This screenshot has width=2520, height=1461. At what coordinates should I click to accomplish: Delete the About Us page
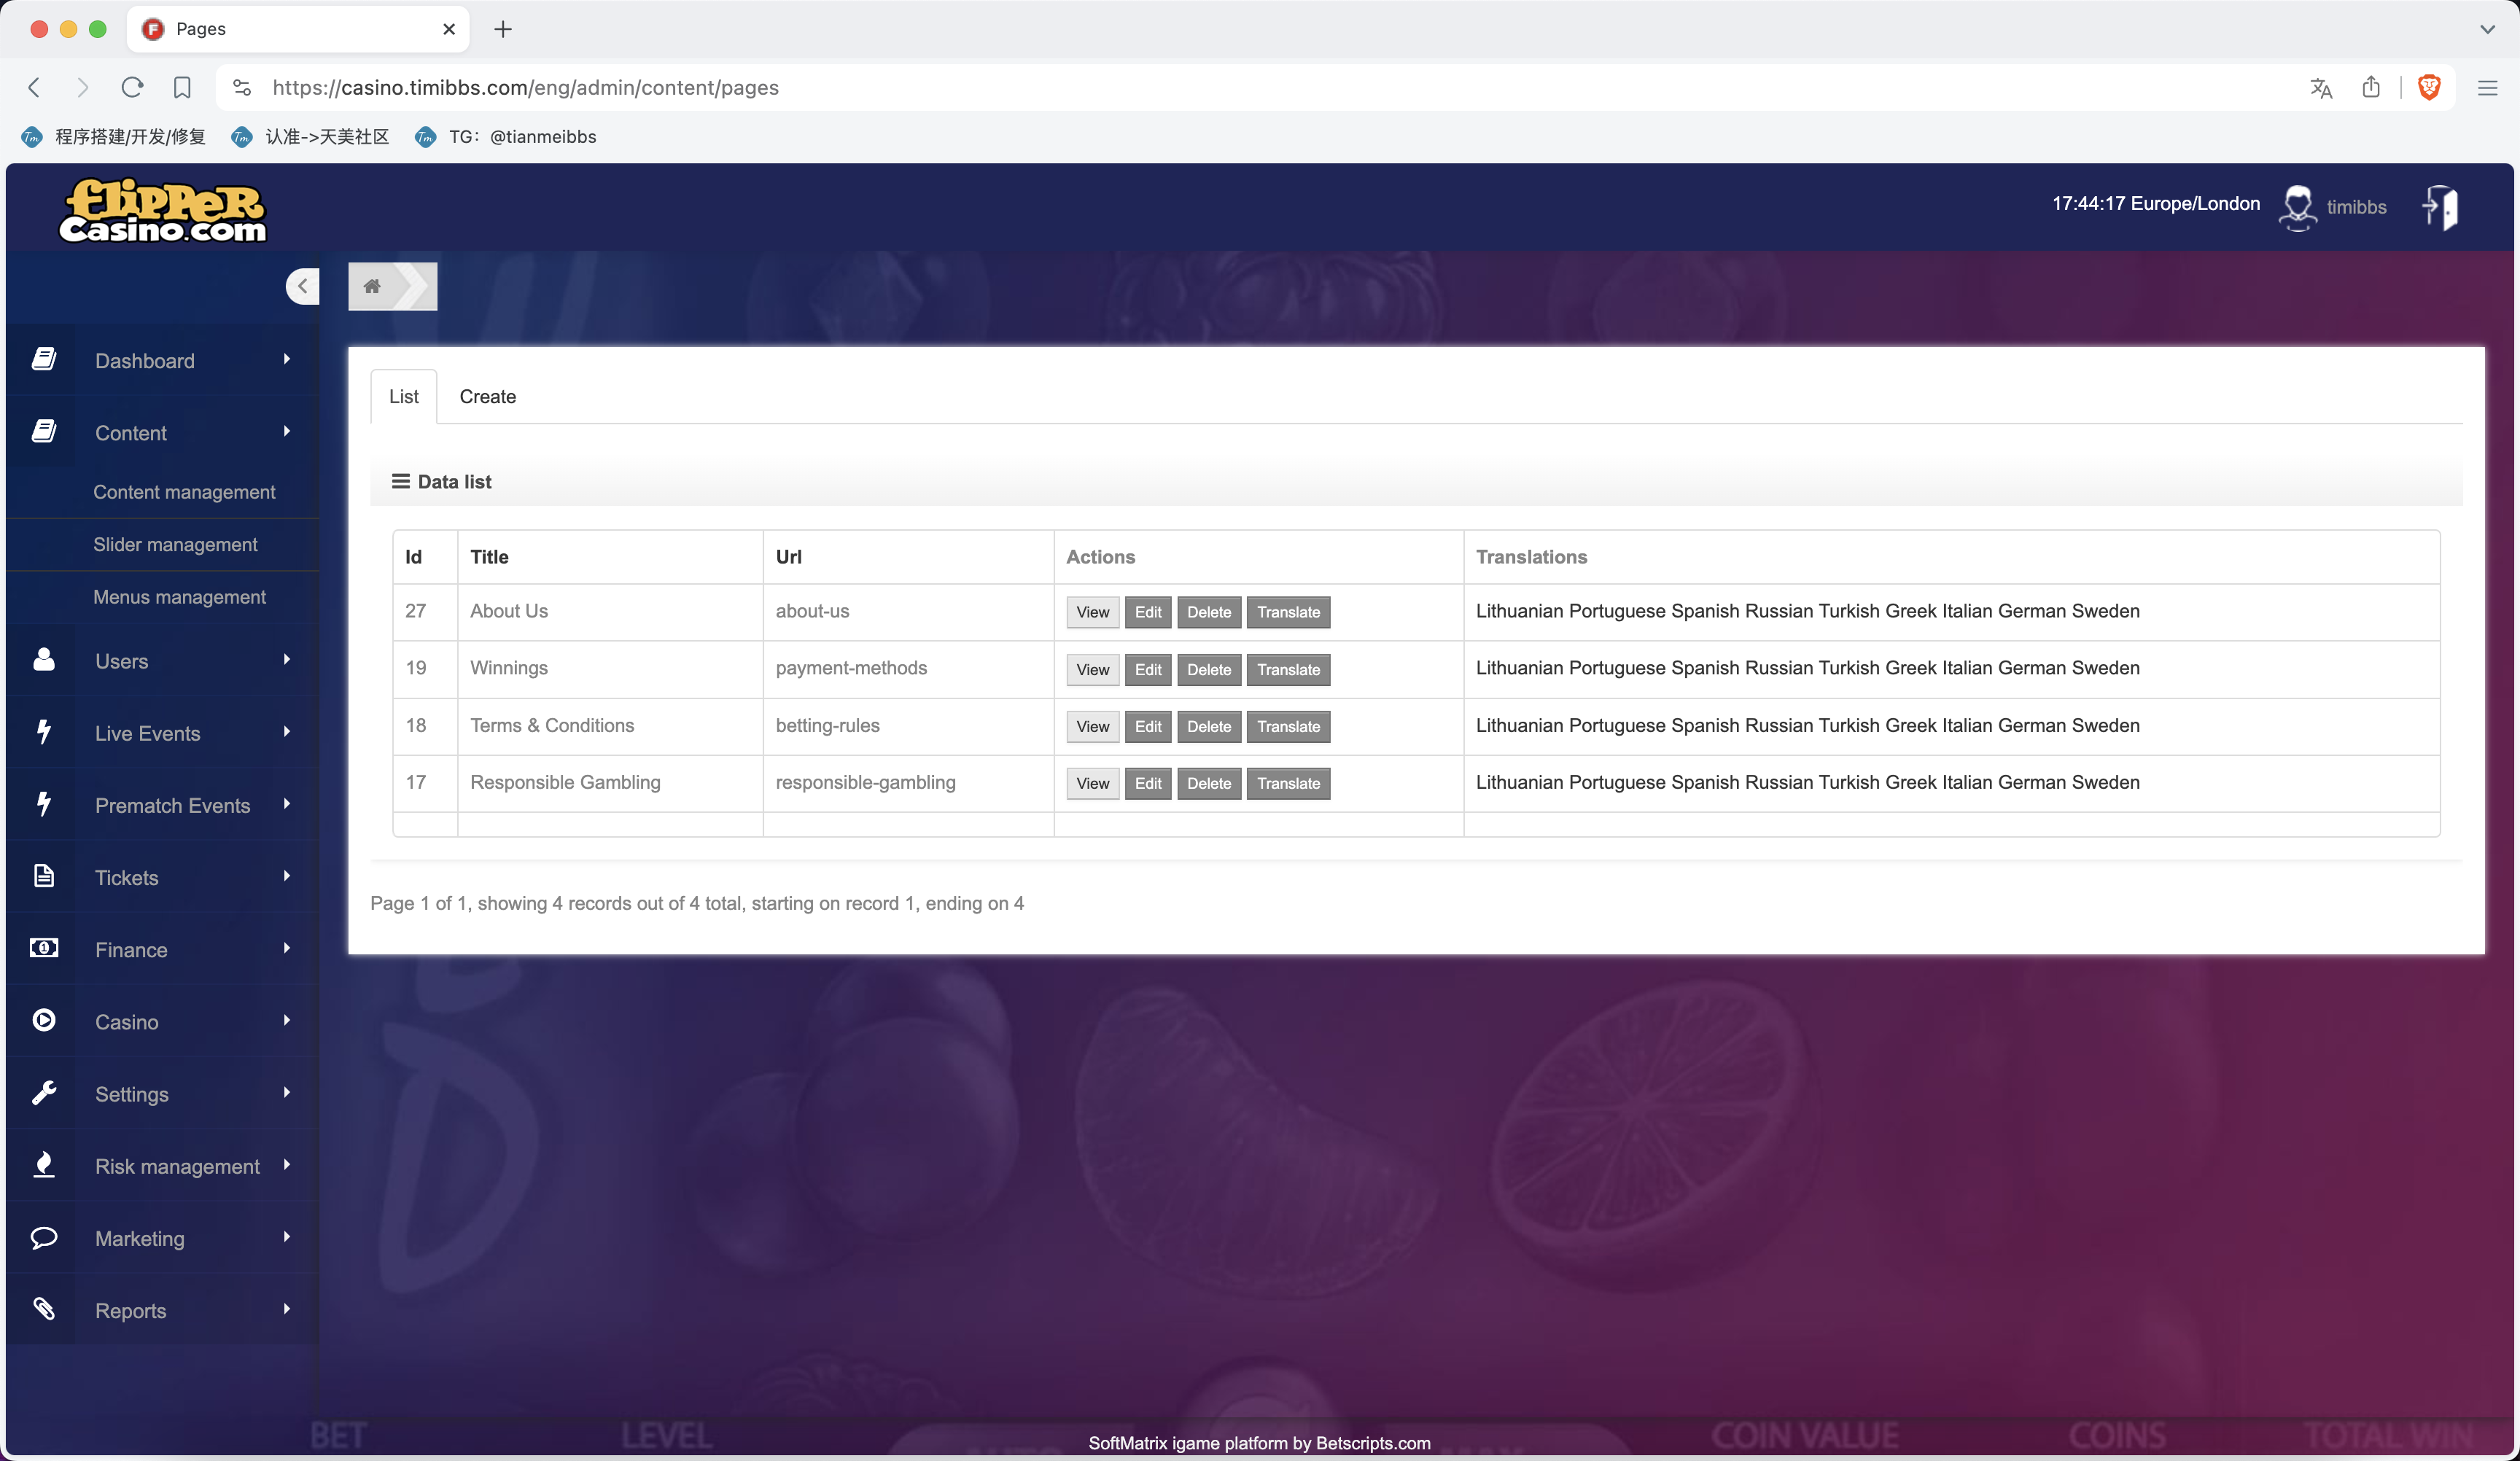point(1208,612)
